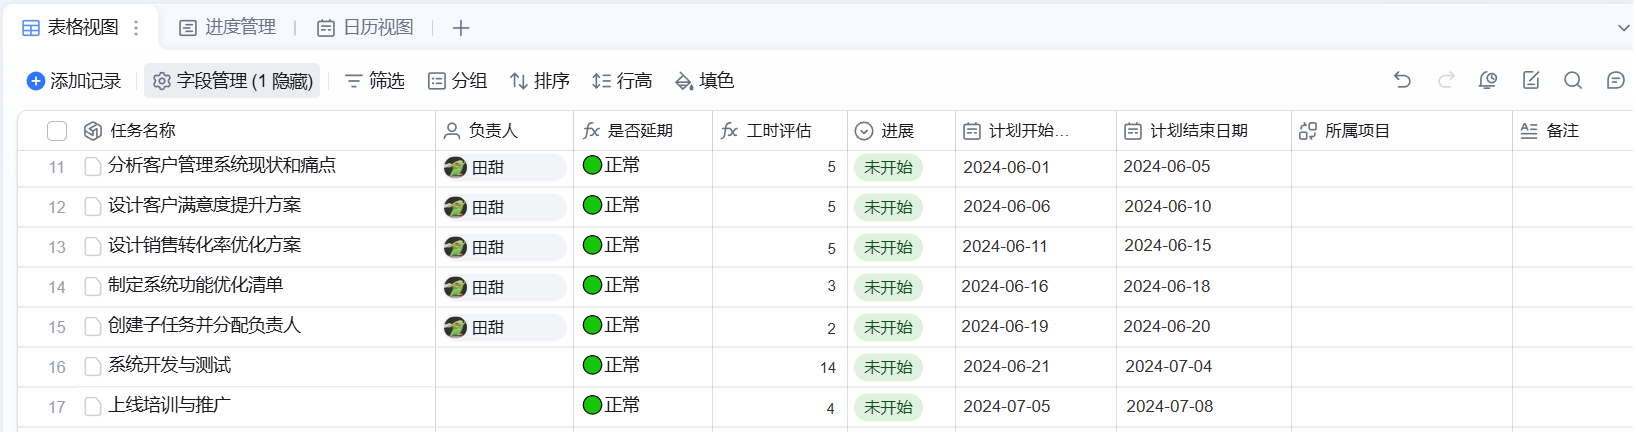Open 行高 row height dropdown
The image size is (1636, 433).
click(622, 81)
